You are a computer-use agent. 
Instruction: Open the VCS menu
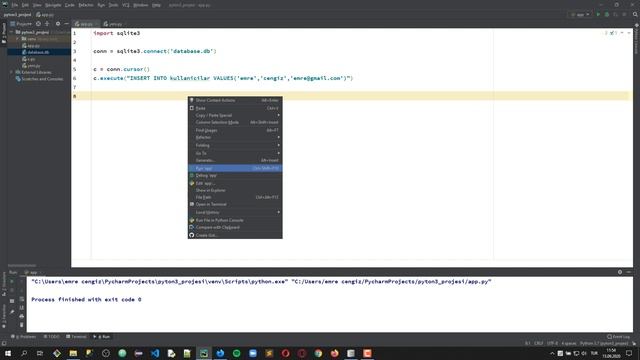(x=126, y=5)
